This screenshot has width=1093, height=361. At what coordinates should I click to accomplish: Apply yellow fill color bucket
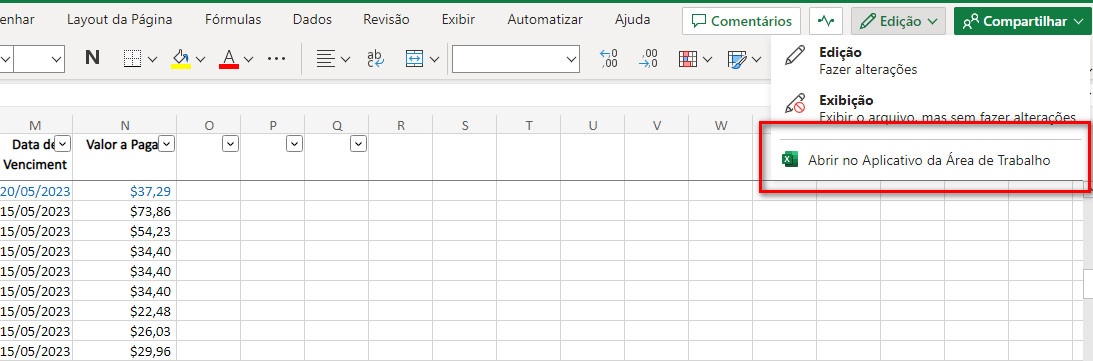[x=181, y=59]
